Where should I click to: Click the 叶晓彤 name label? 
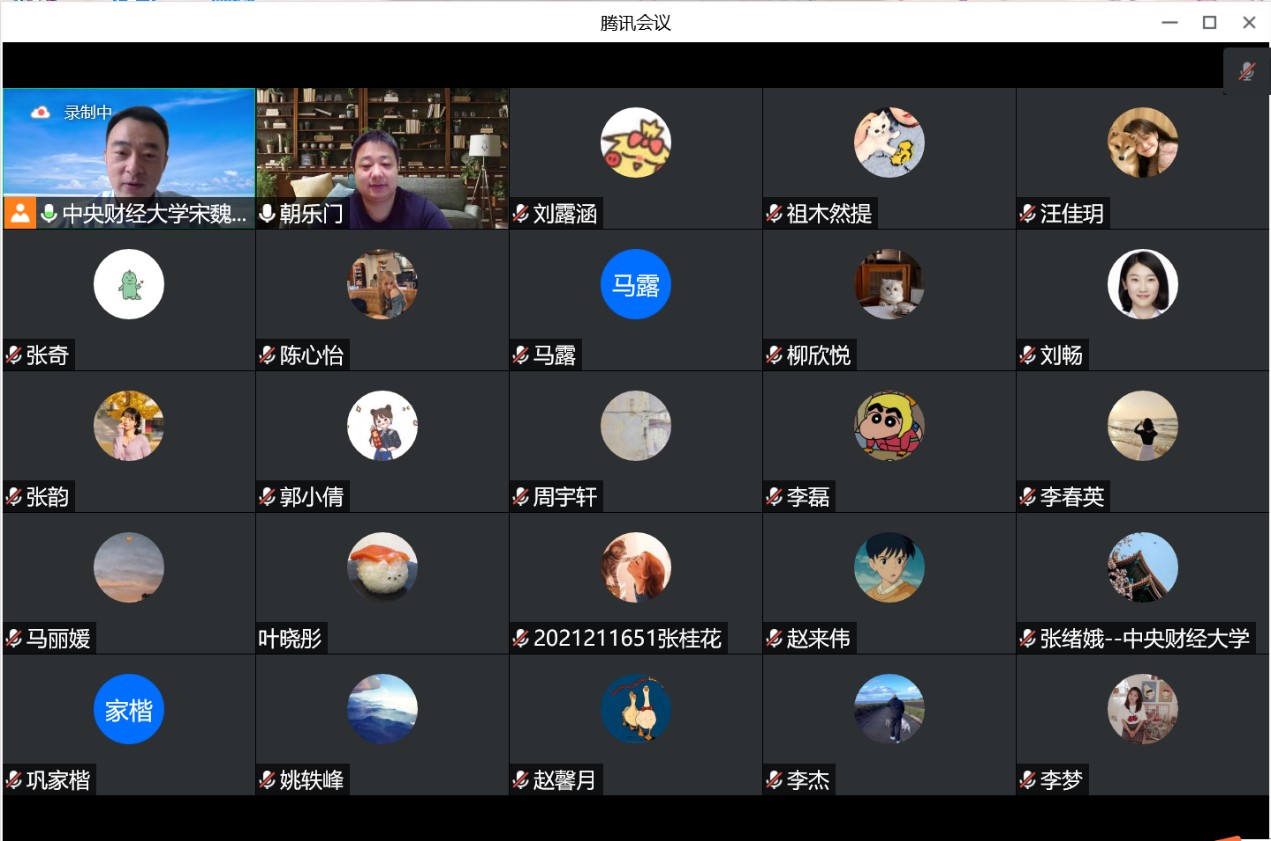(291, 638)
